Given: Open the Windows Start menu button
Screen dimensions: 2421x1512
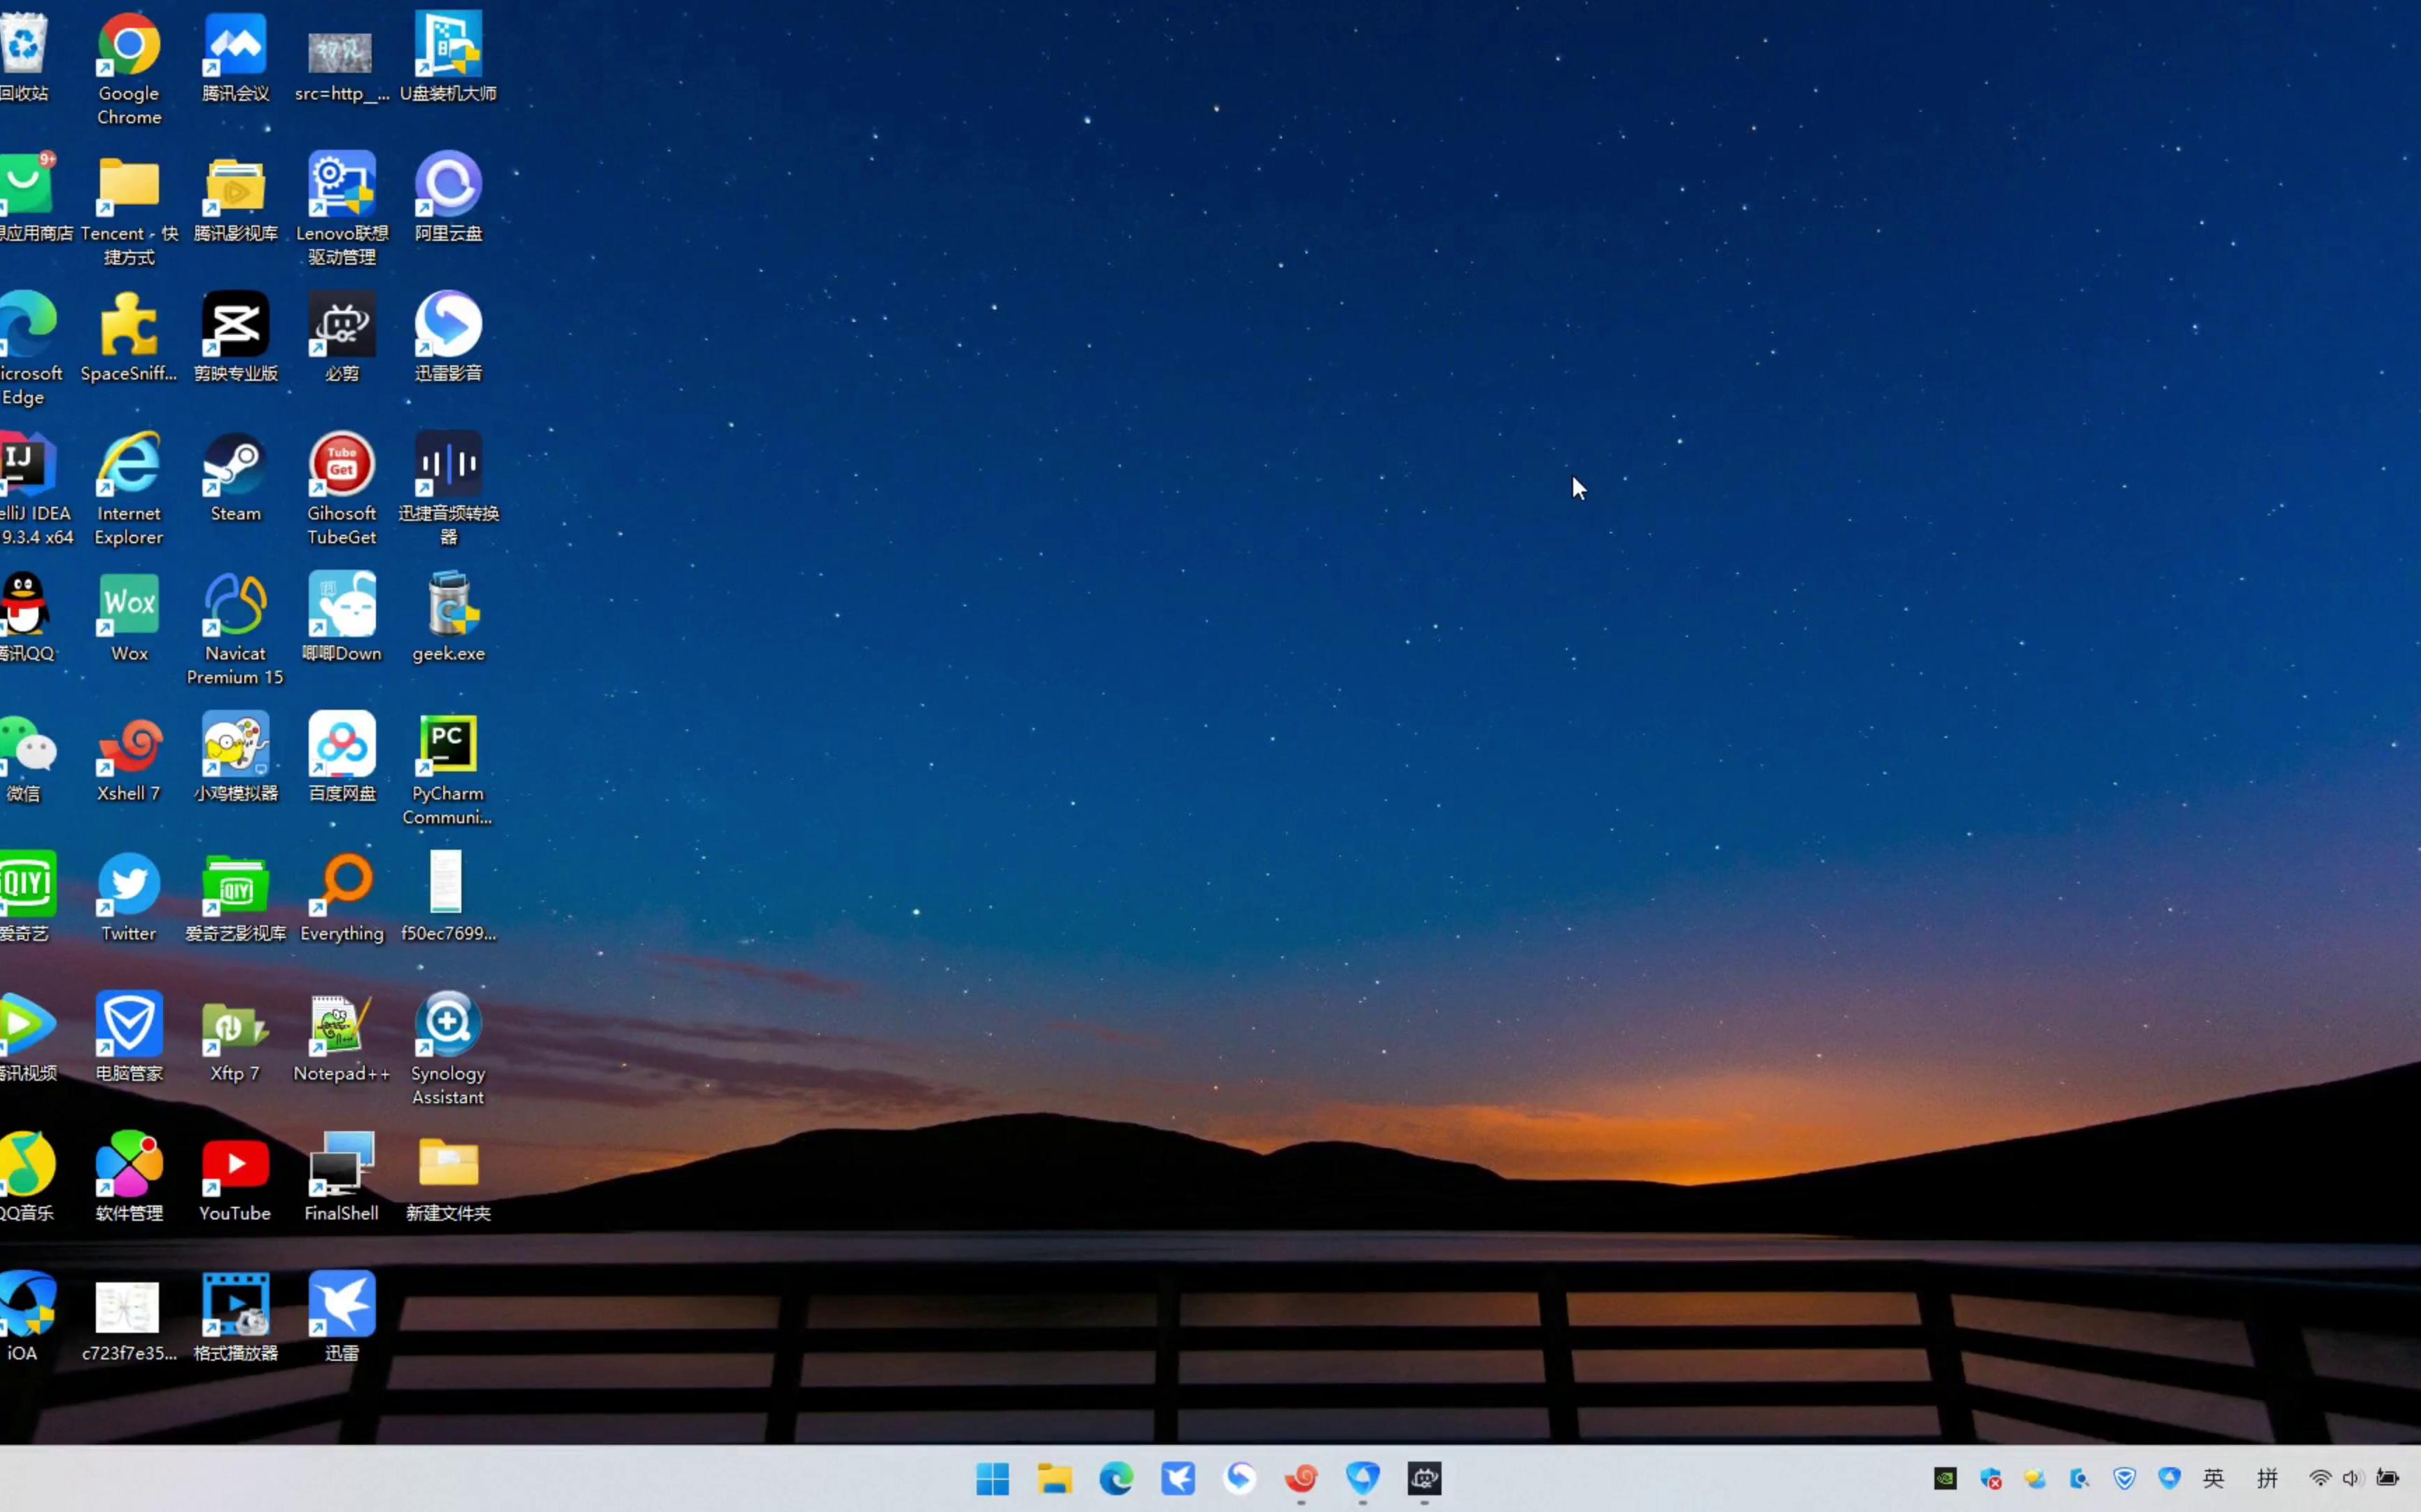Looking at the screenshot, I should pos(993,1478).
